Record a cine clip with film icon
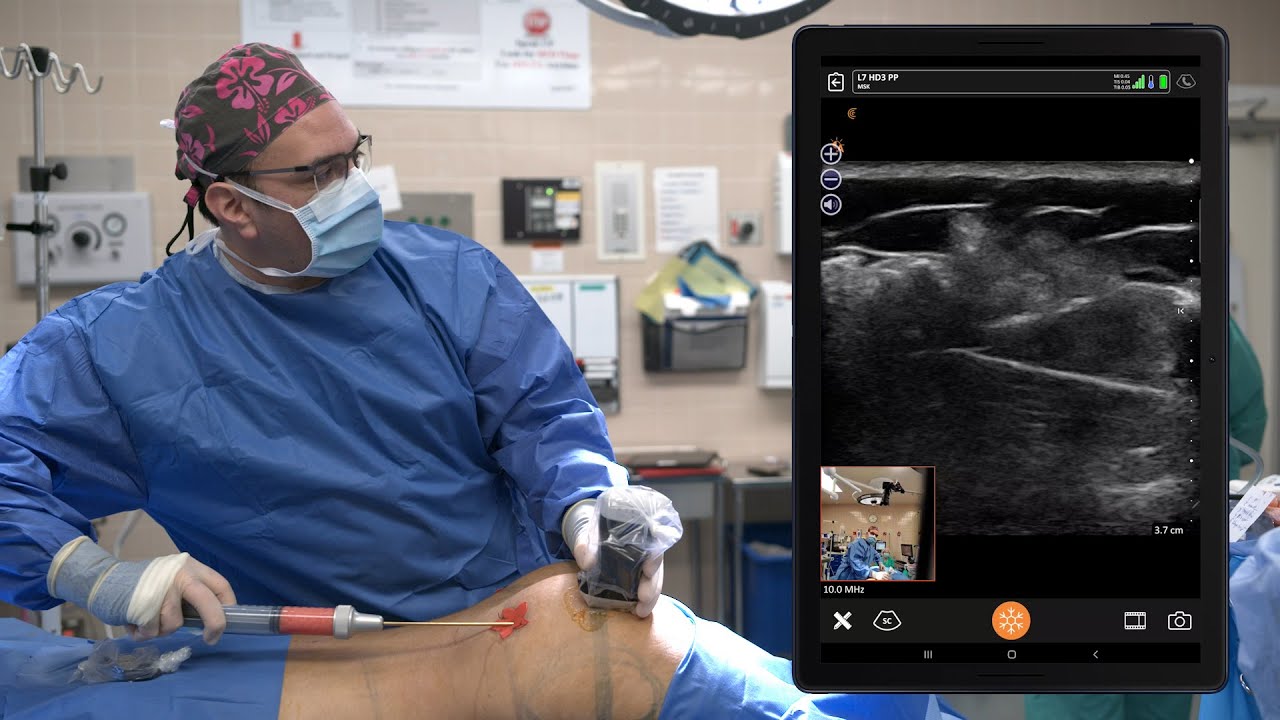Image resolution: width=1280 pixels, height=720 pixels. point(1135,621)
